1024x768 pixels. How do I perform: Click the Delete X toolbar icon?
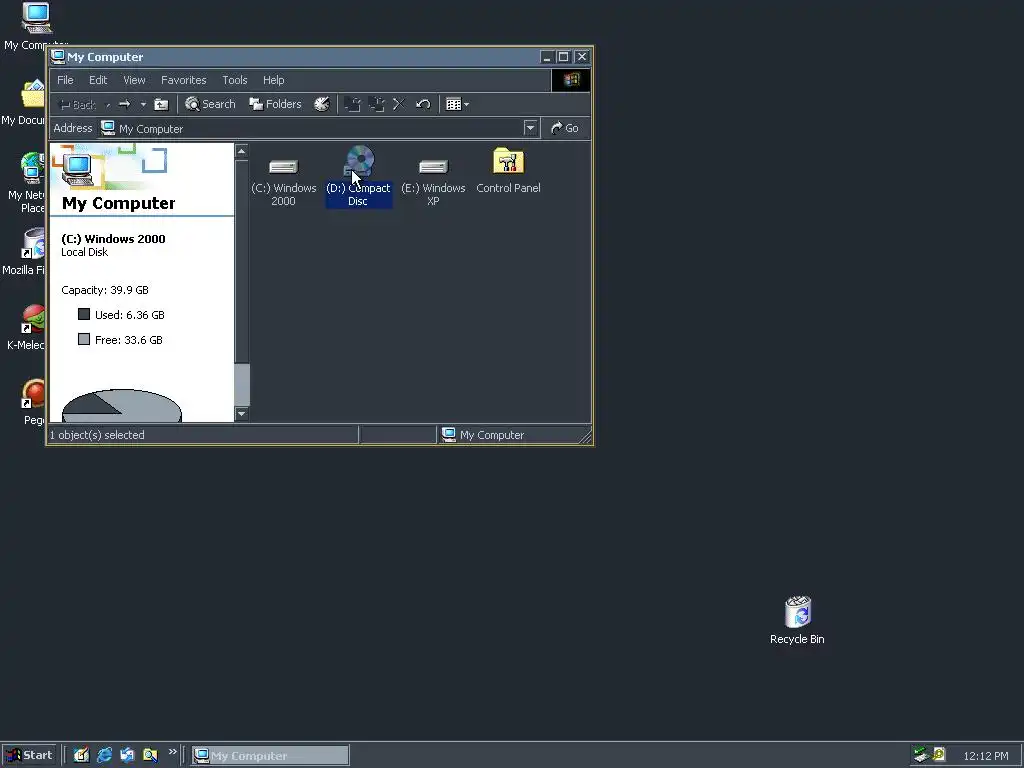[x=399, y=104]
